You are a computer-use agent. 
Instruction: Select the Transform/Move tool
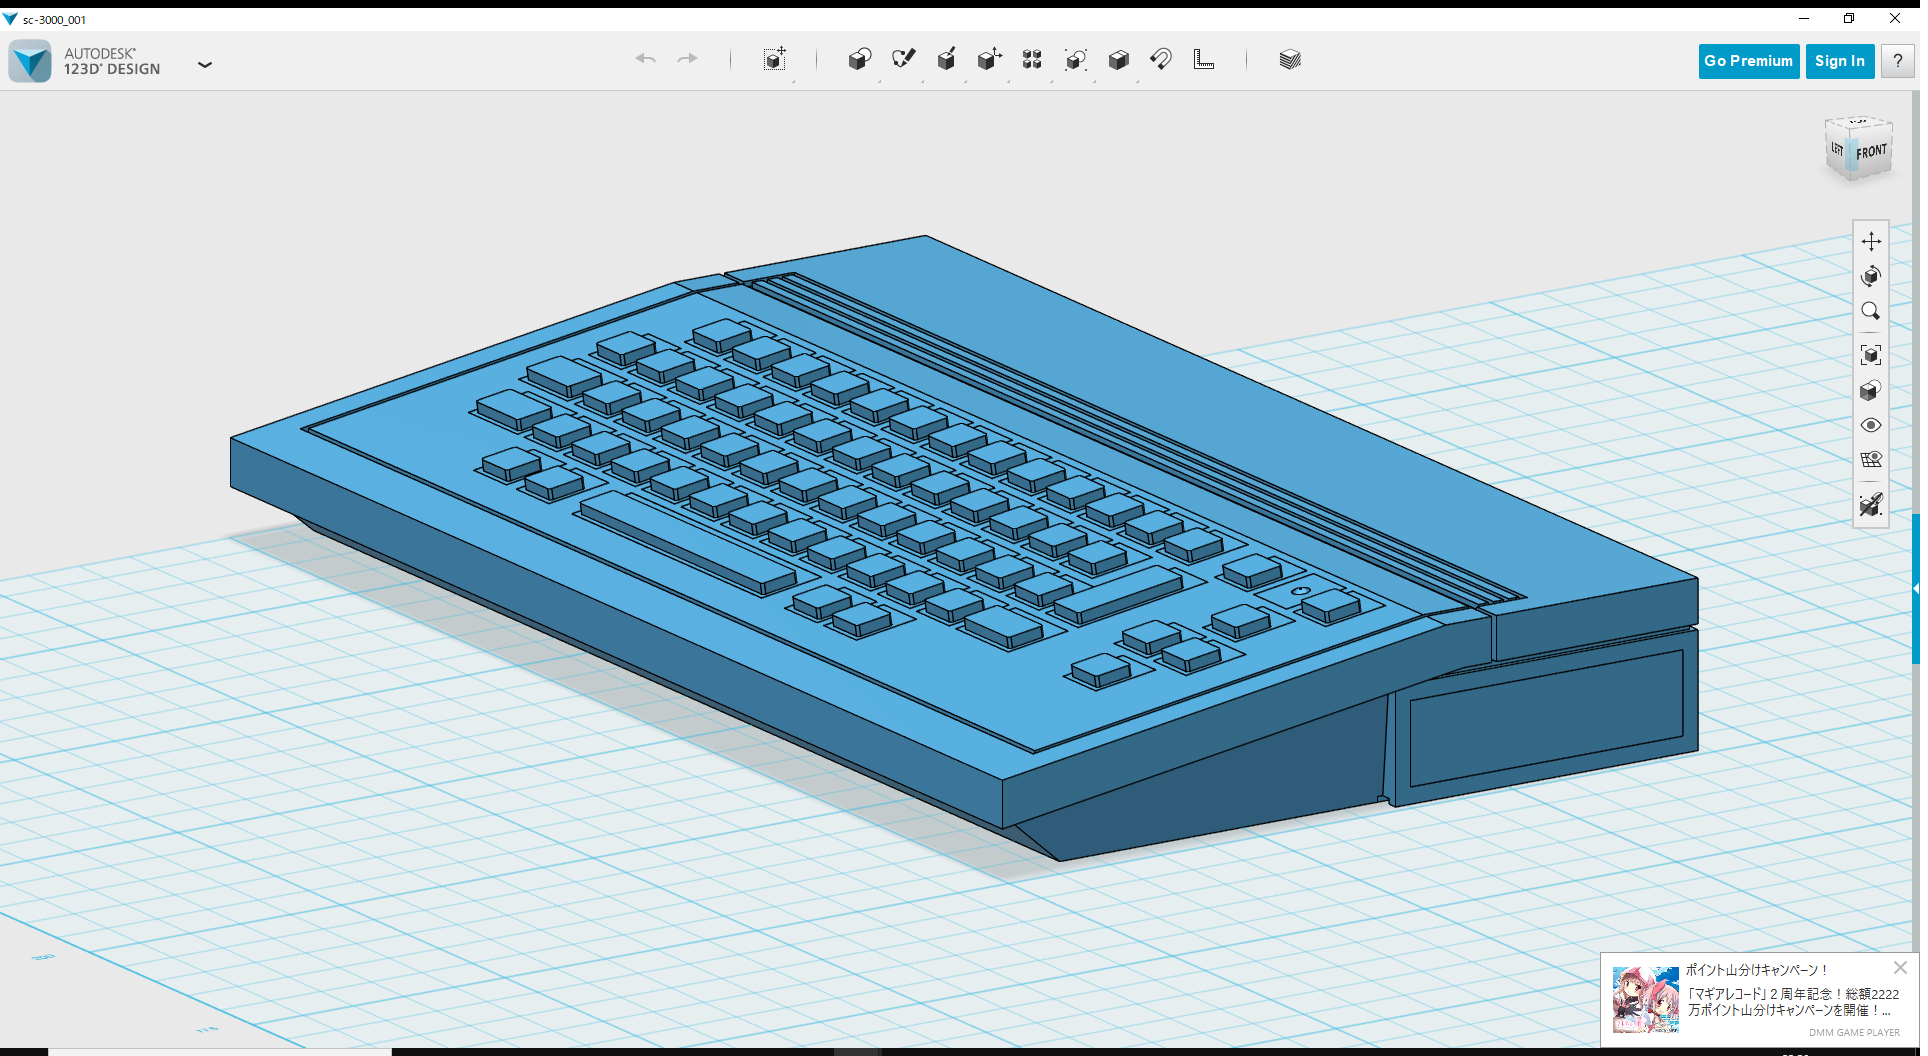pyautogui.click(x=775, y=60)
